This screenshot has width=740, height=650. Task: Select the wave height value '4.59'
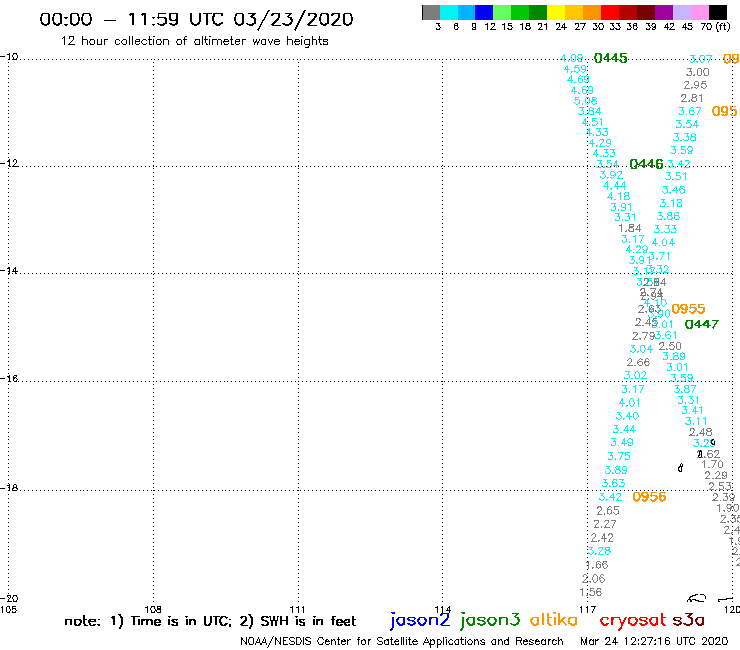pos(575,69)
